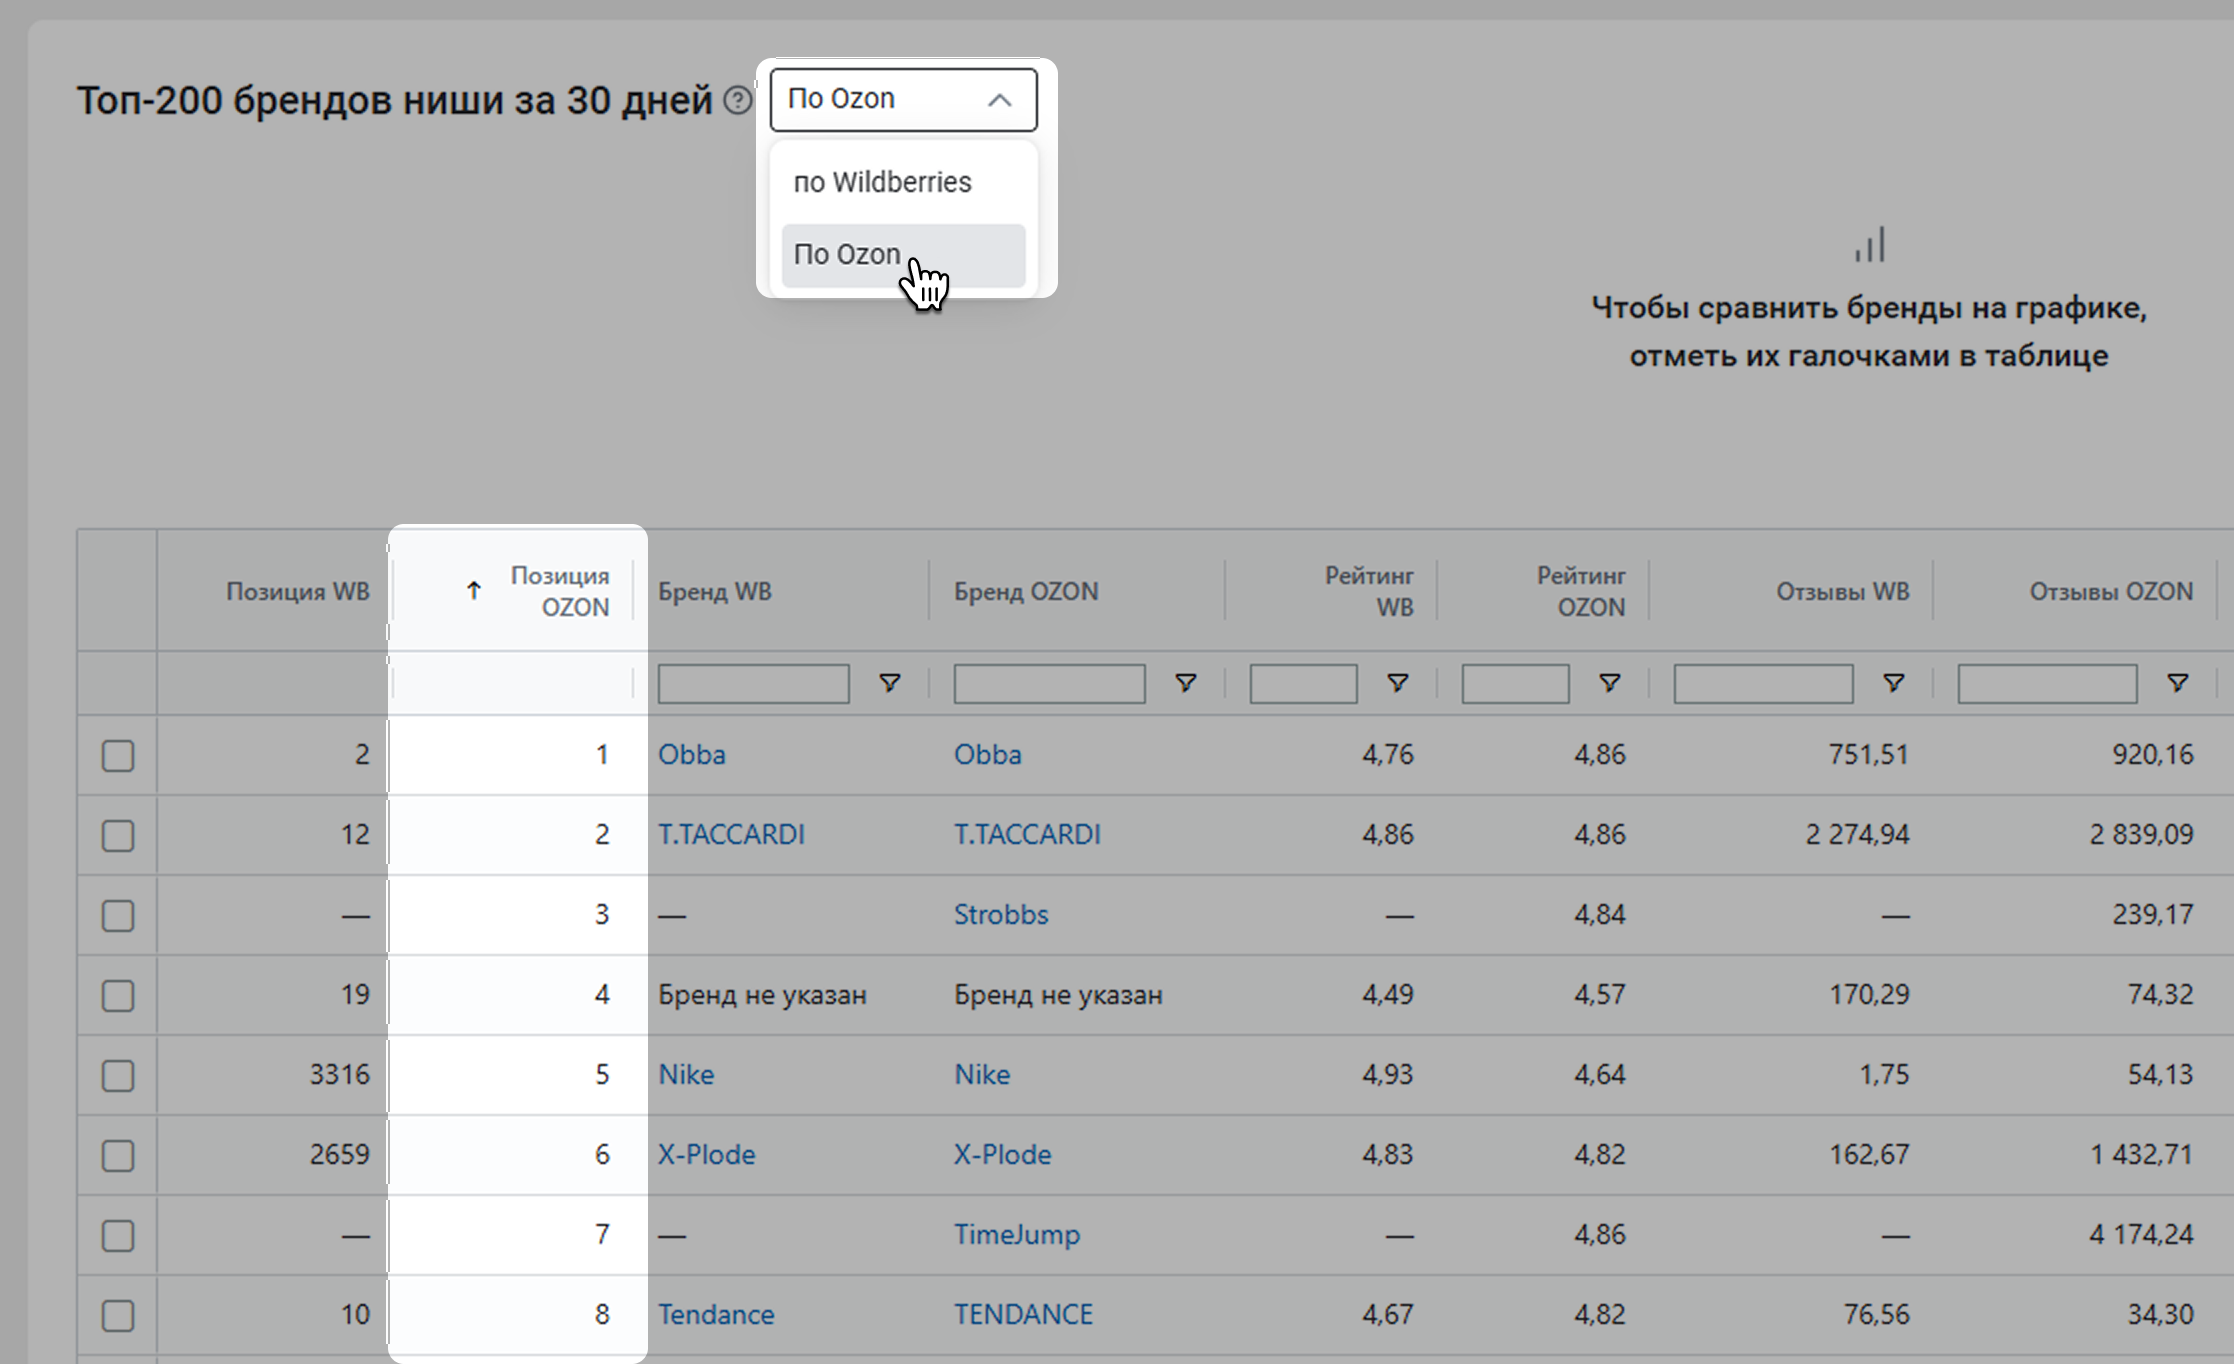Viewport: 2234px width, 1364px height.
Task: Open Tendance link in Бренд WB column
Action: 716,1314
